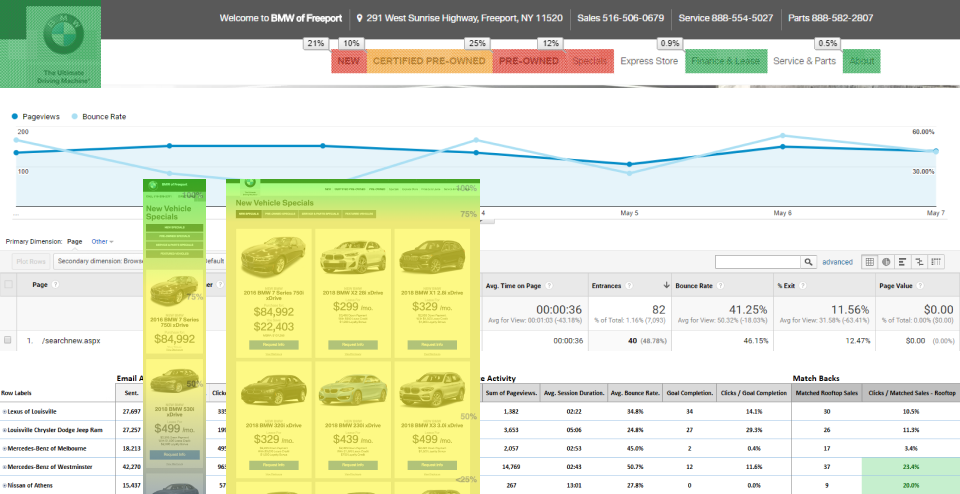
Task: Open the help icon beside Bounce Rate
Action: point(721,285)
